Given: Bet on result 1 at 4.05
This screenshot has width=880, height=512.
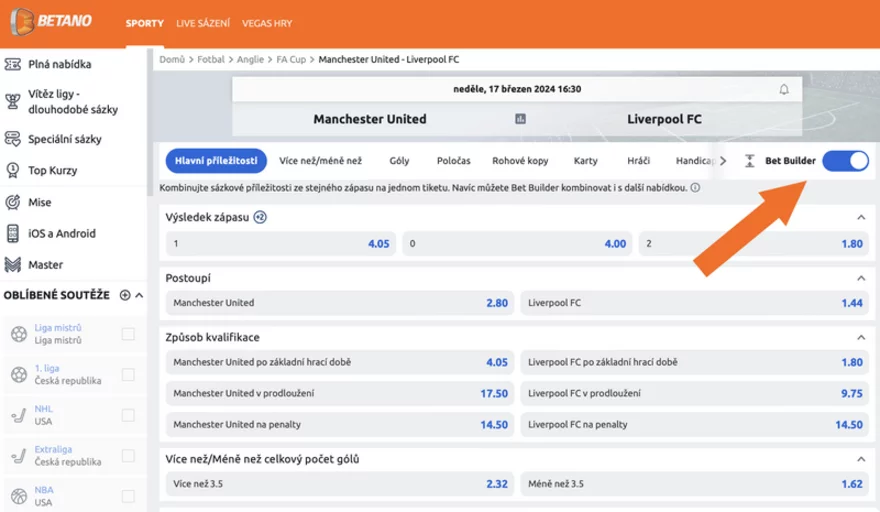Looking at the screenshot, I should click(281, 244).
